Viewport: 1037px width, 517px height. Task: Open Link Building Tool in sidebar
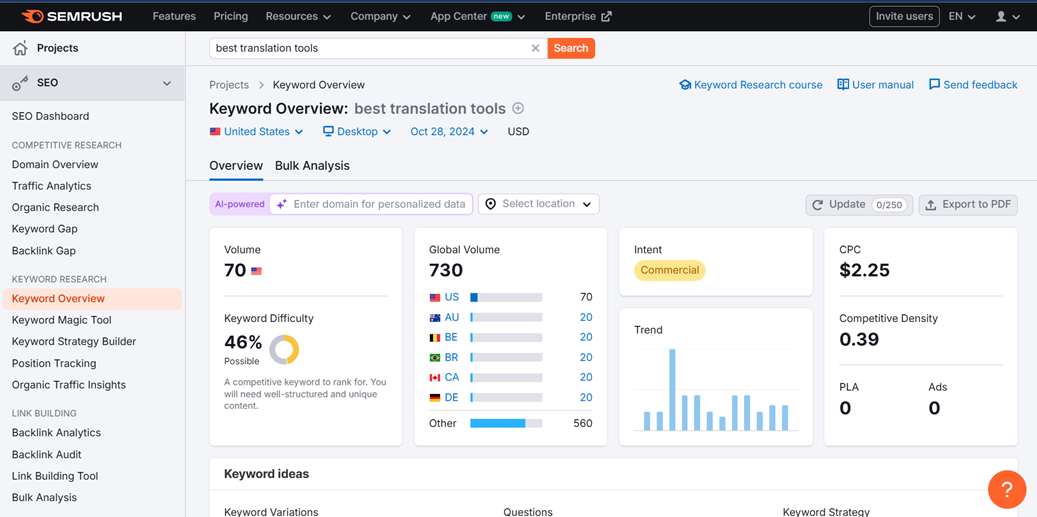pos(55,476)
